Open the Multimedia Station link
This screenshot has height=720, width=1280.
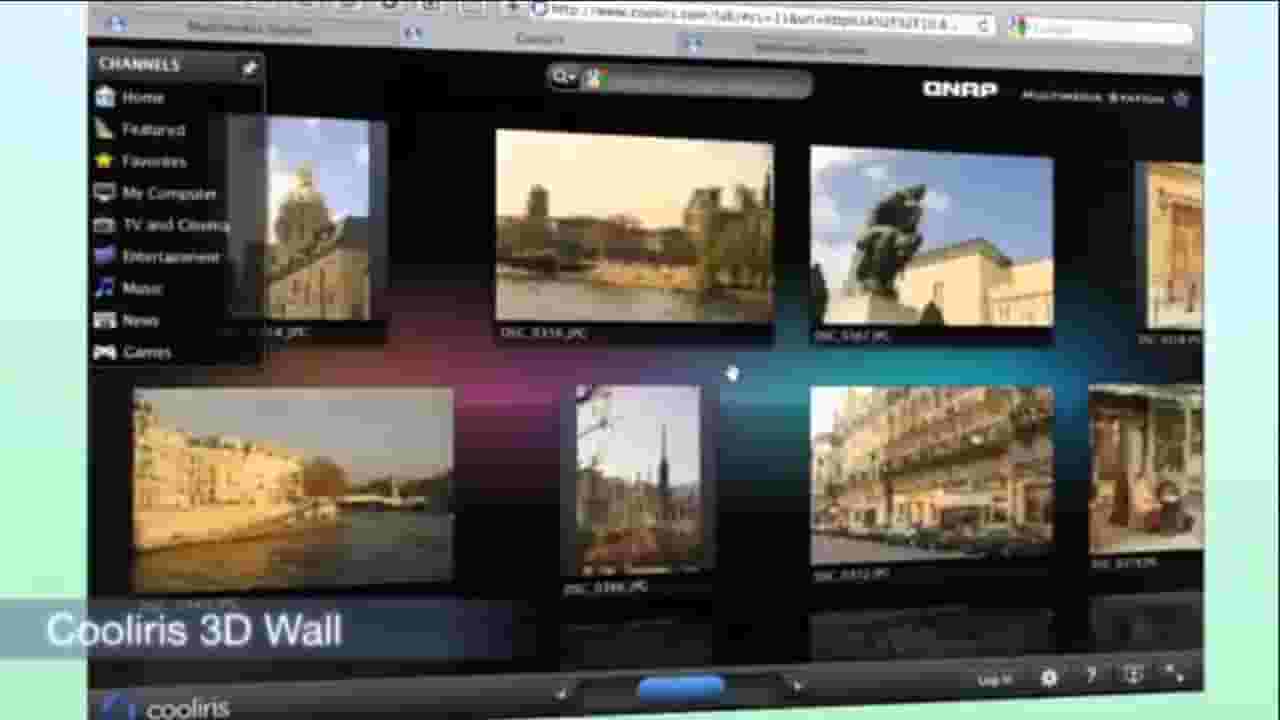pyautogui.click(x=1093, y=97)
